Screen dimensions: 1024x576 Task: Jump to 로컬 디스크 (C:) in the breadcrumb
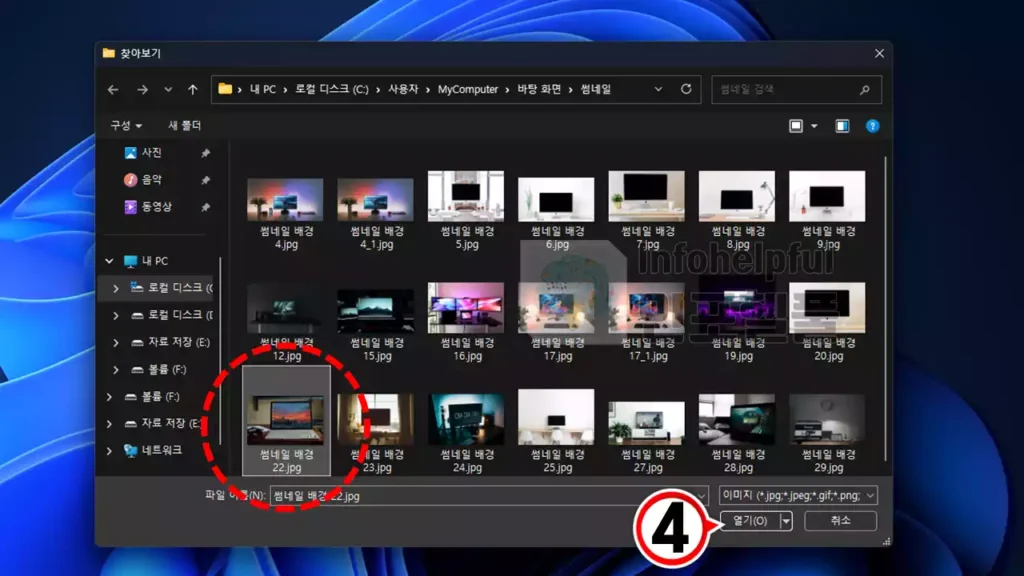point(332,89)
